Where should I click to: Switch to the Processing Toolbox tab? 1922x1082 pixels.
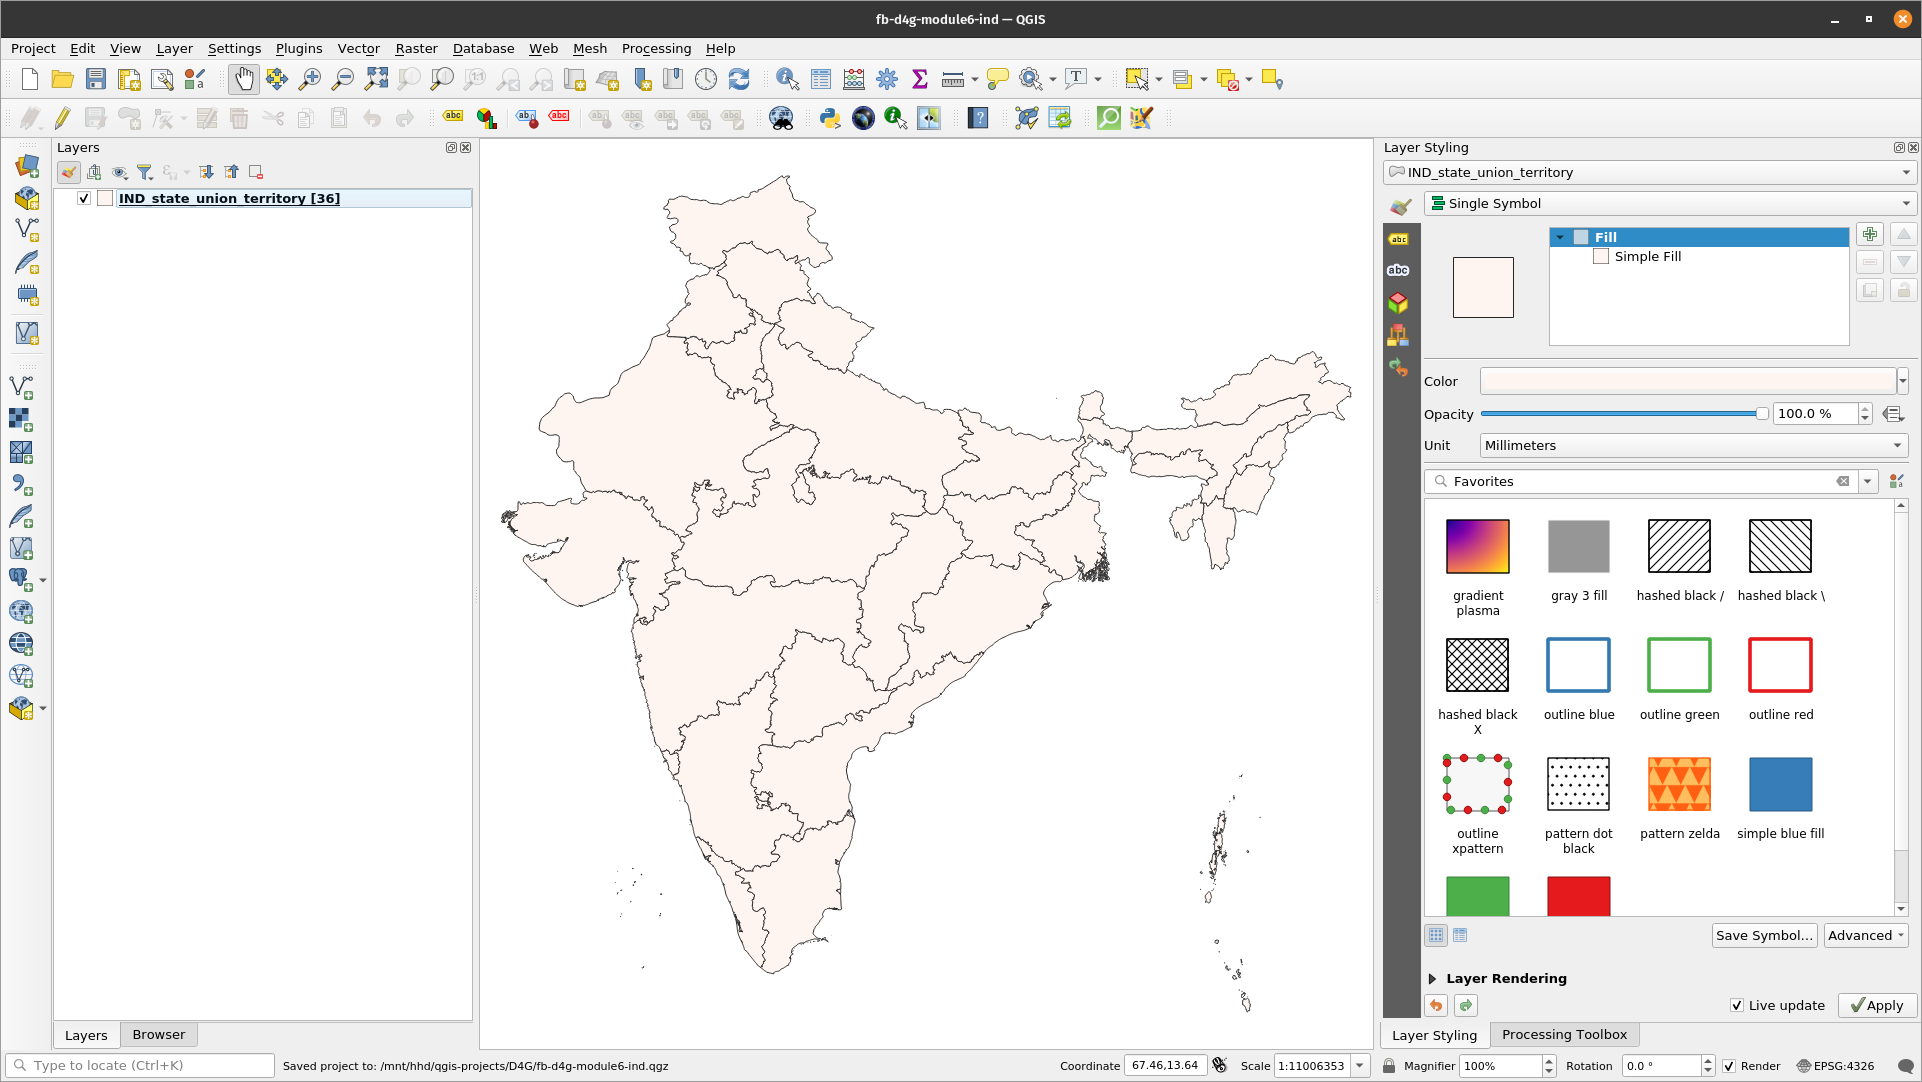(x=1564, y=1034)
